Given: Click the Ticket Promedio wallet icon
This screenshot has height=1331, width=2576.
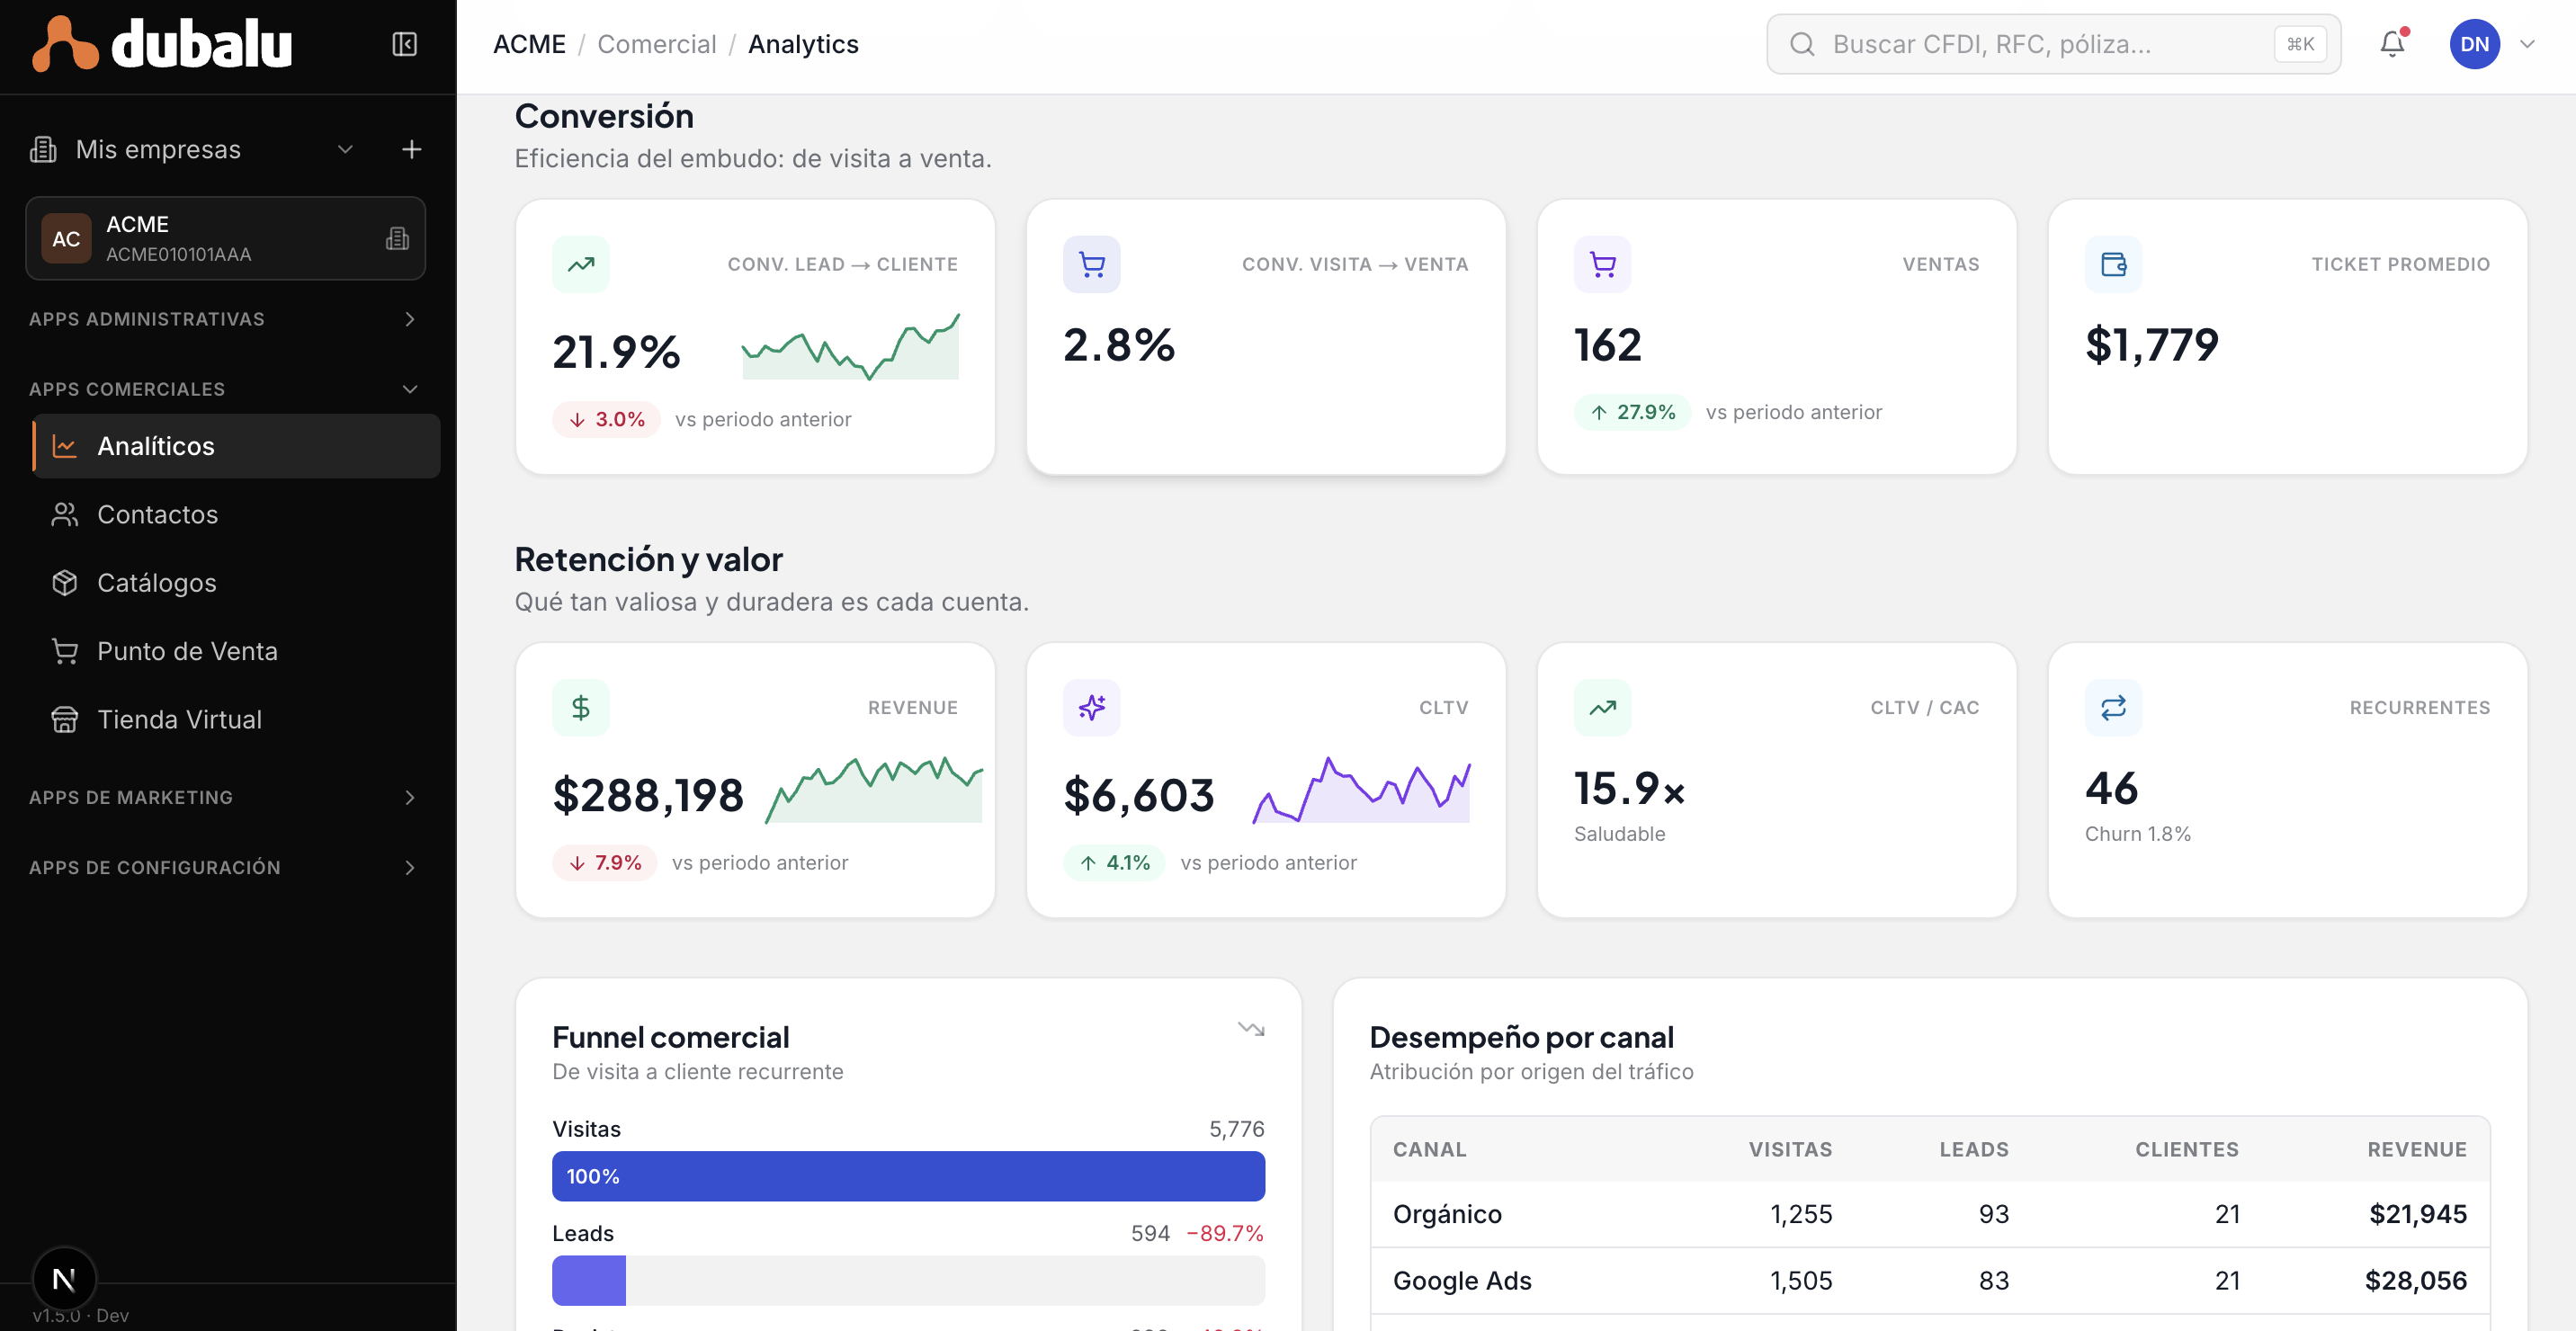Looking at the screenshot, I should [2113, 265].
